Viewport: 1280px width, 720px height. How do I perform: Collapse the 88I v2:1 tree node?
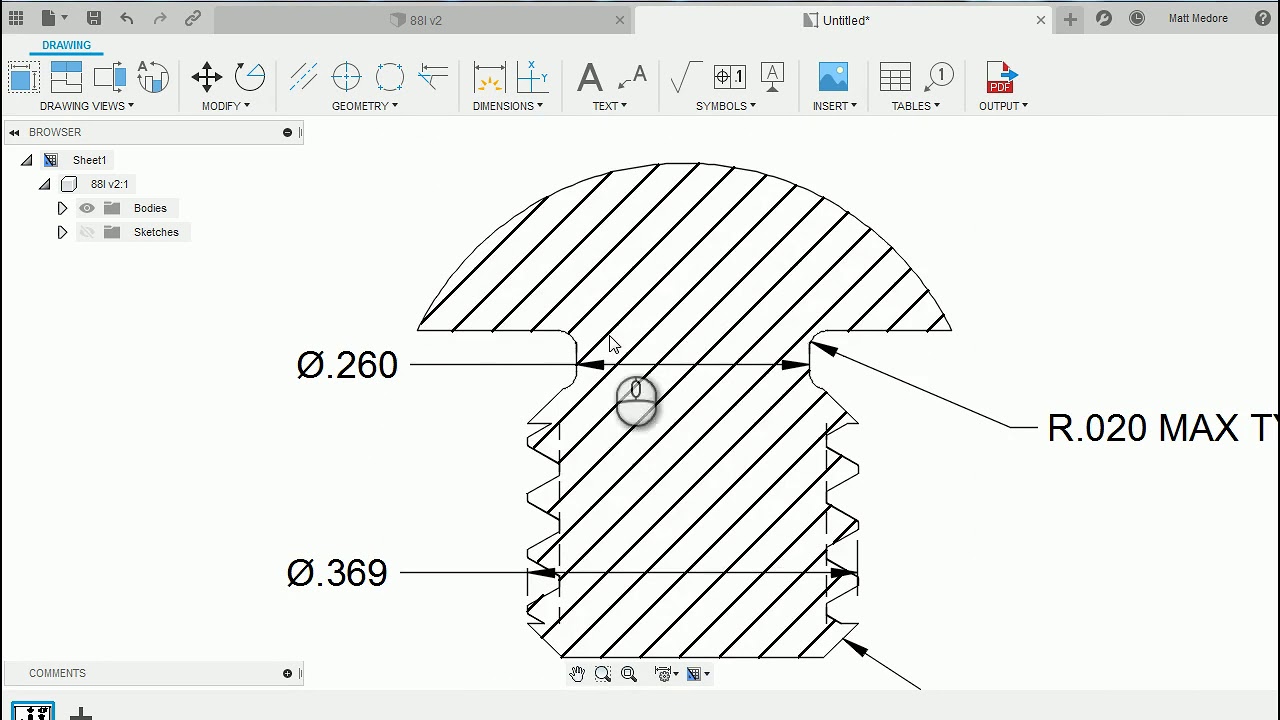[x=45, y=184]
